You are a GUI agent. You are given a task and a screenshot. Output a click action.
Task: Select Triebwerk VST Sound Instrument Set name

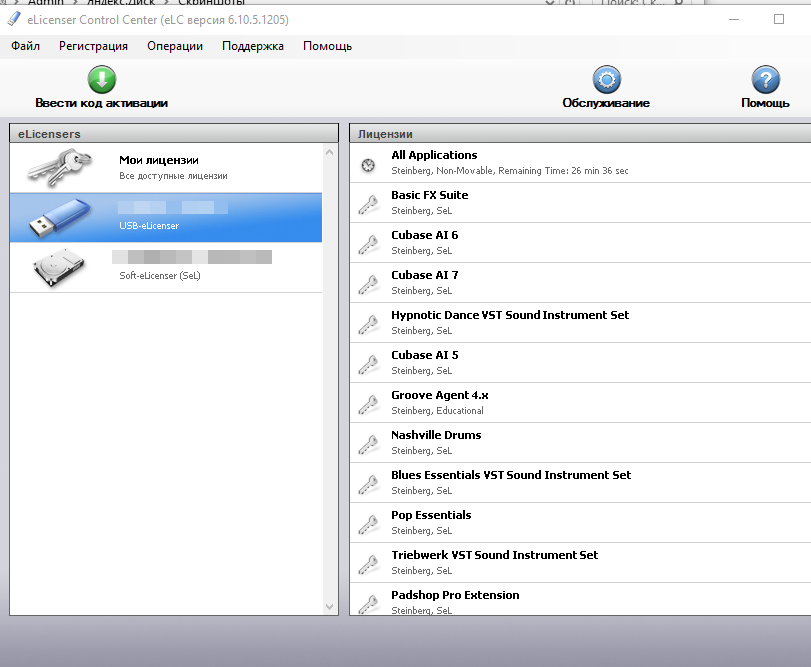coord(494,555)
